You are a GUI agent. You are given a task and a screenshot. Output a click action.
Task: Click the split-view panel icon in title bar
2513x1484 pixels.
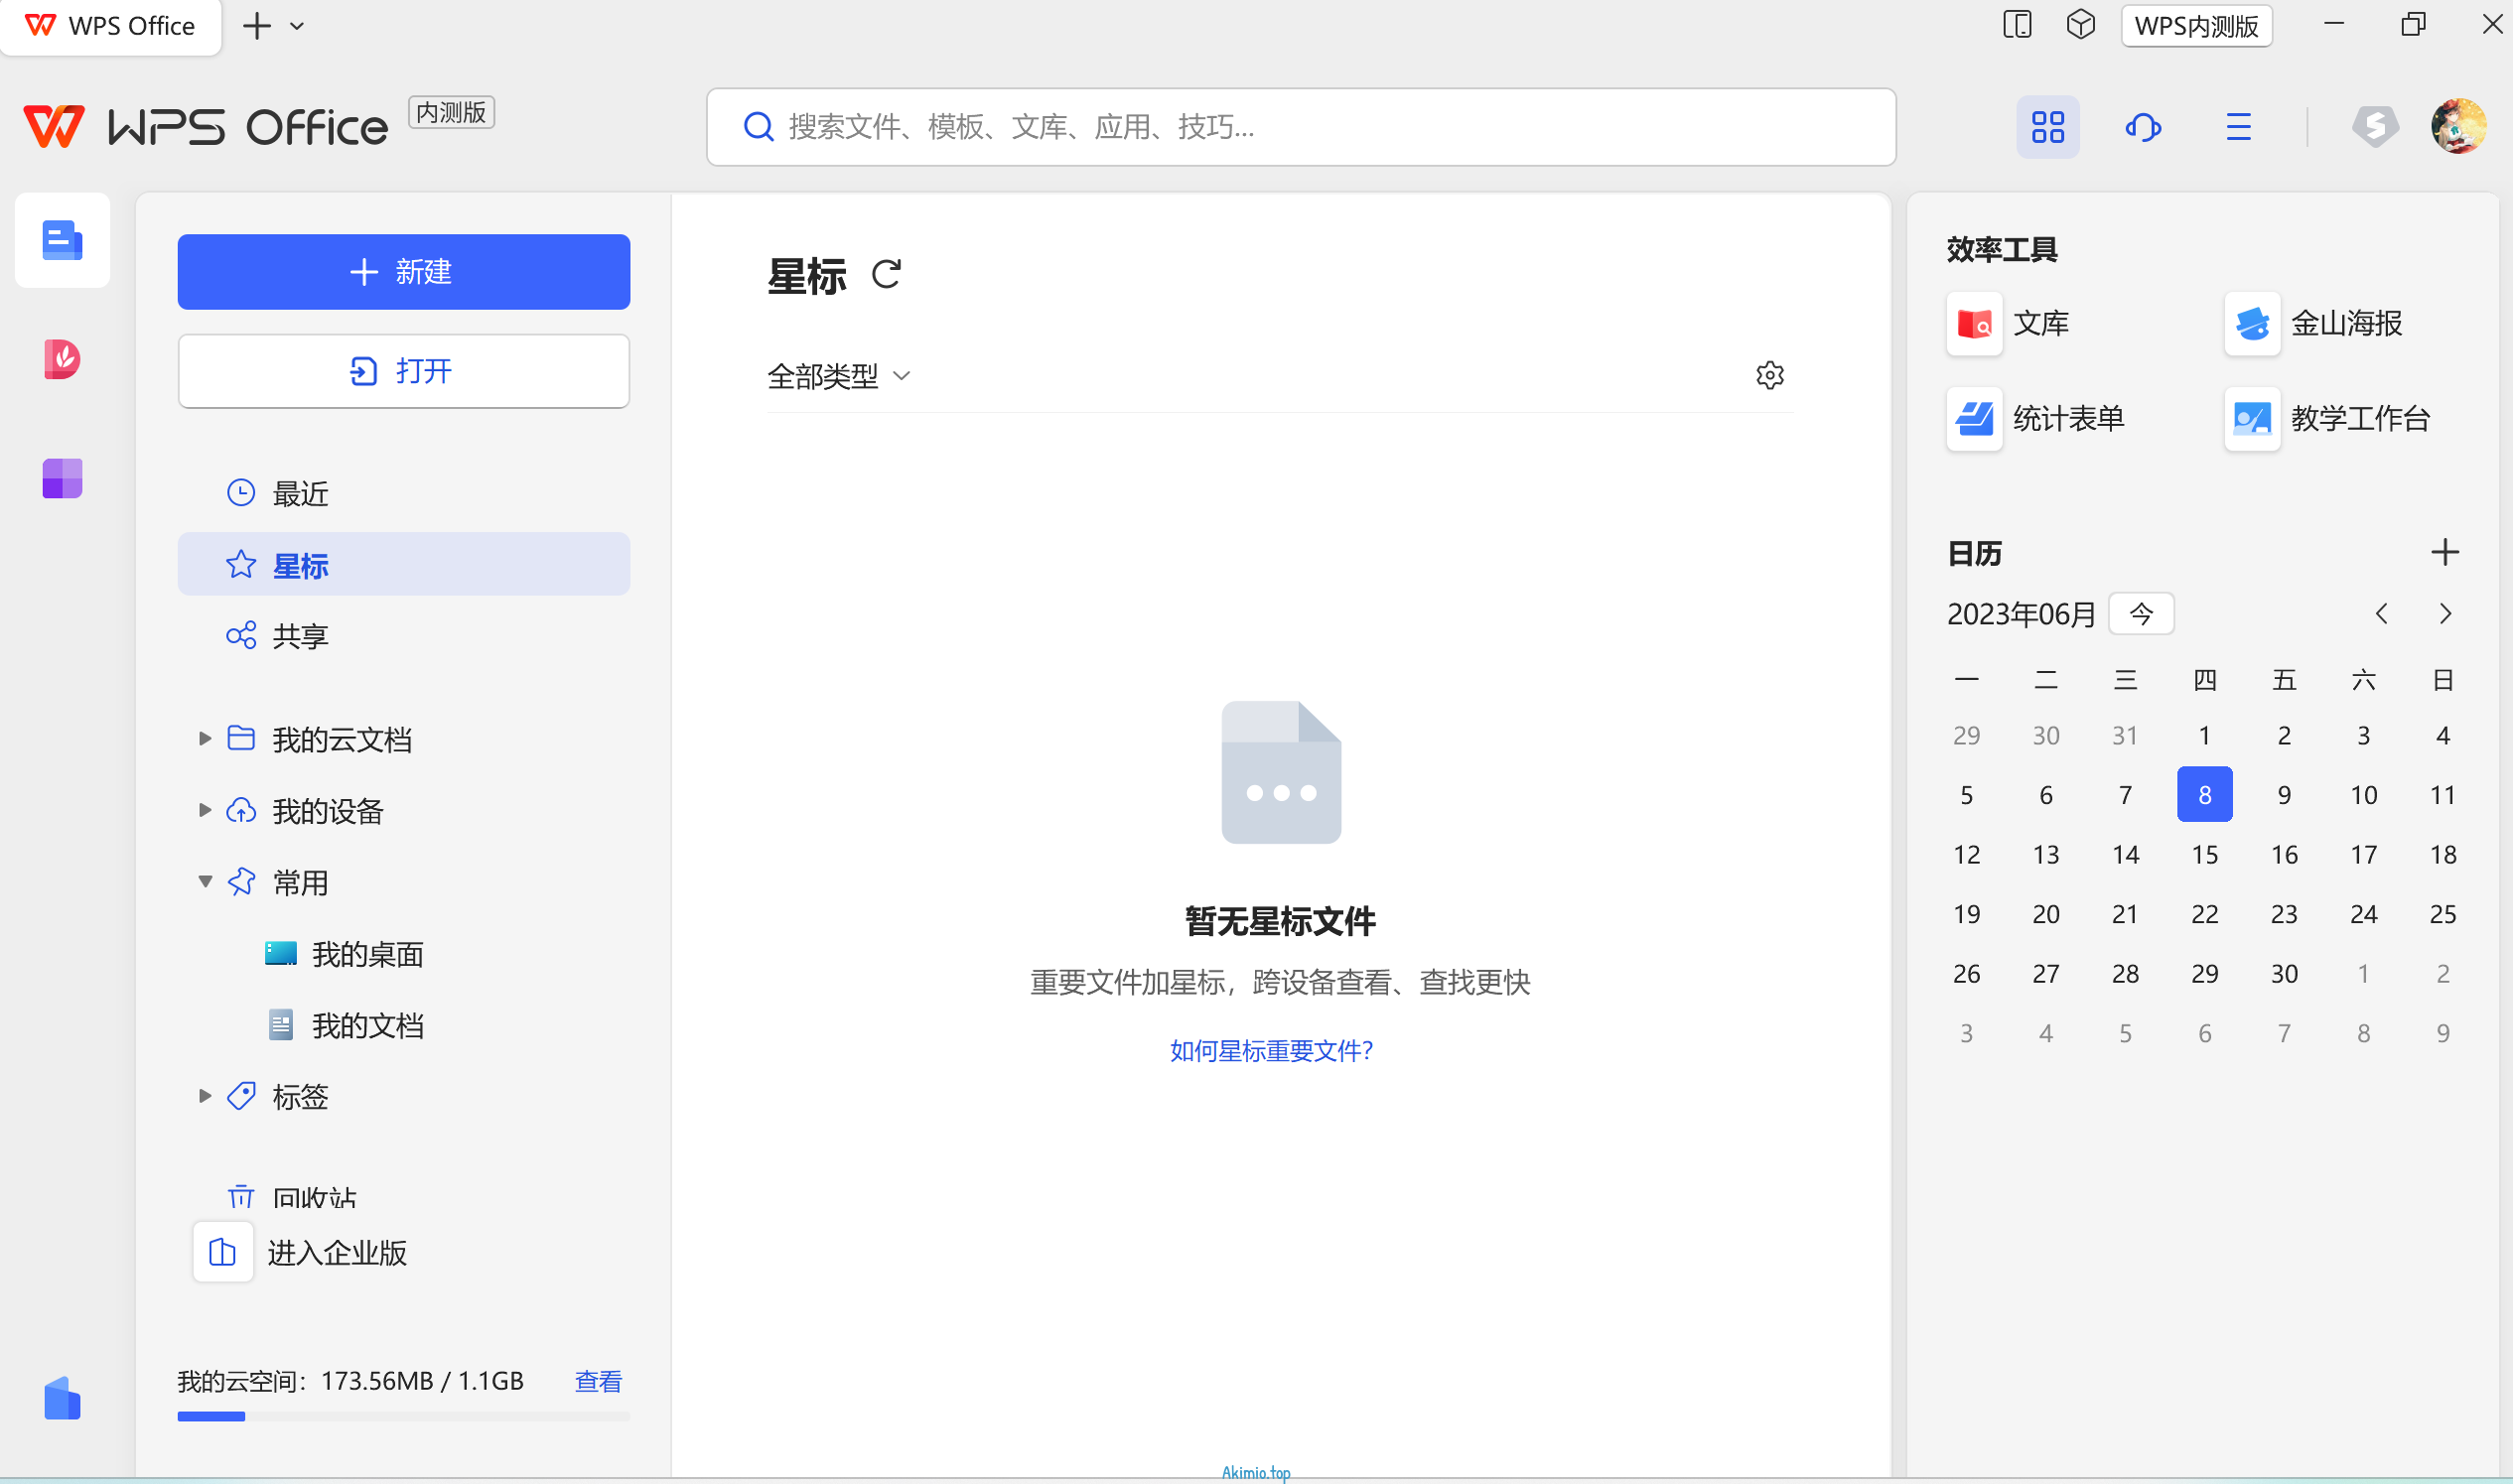pyautogui.click(x=2017, y=25)
